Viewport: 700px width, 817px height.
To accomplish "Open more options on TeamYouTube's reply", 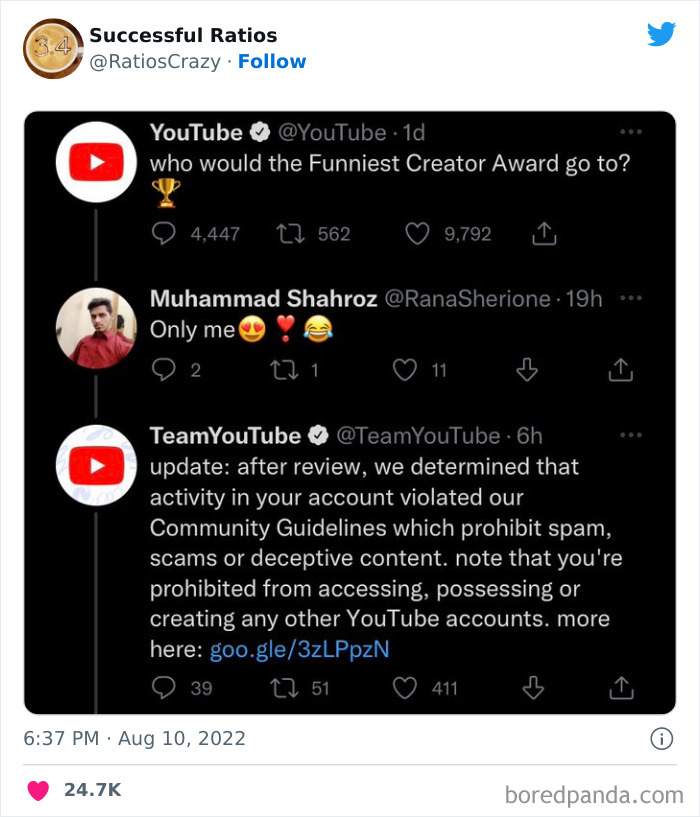I will click(630, 436).
